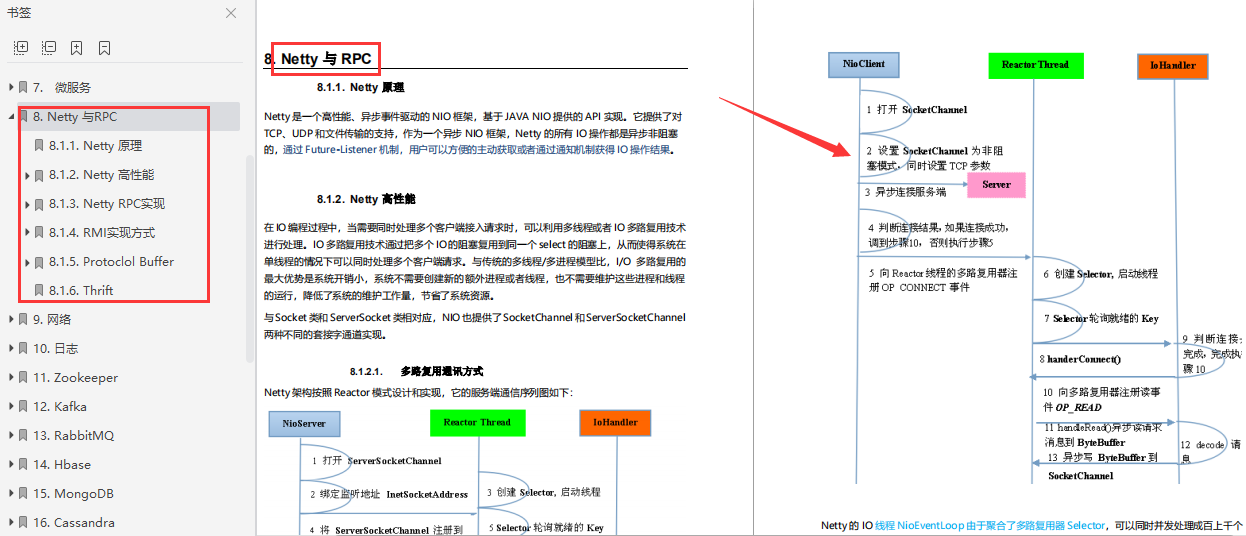1246x536 pixels.
Task: Click the bookmark icon beside 16. Cassandra
Action: 22,523
